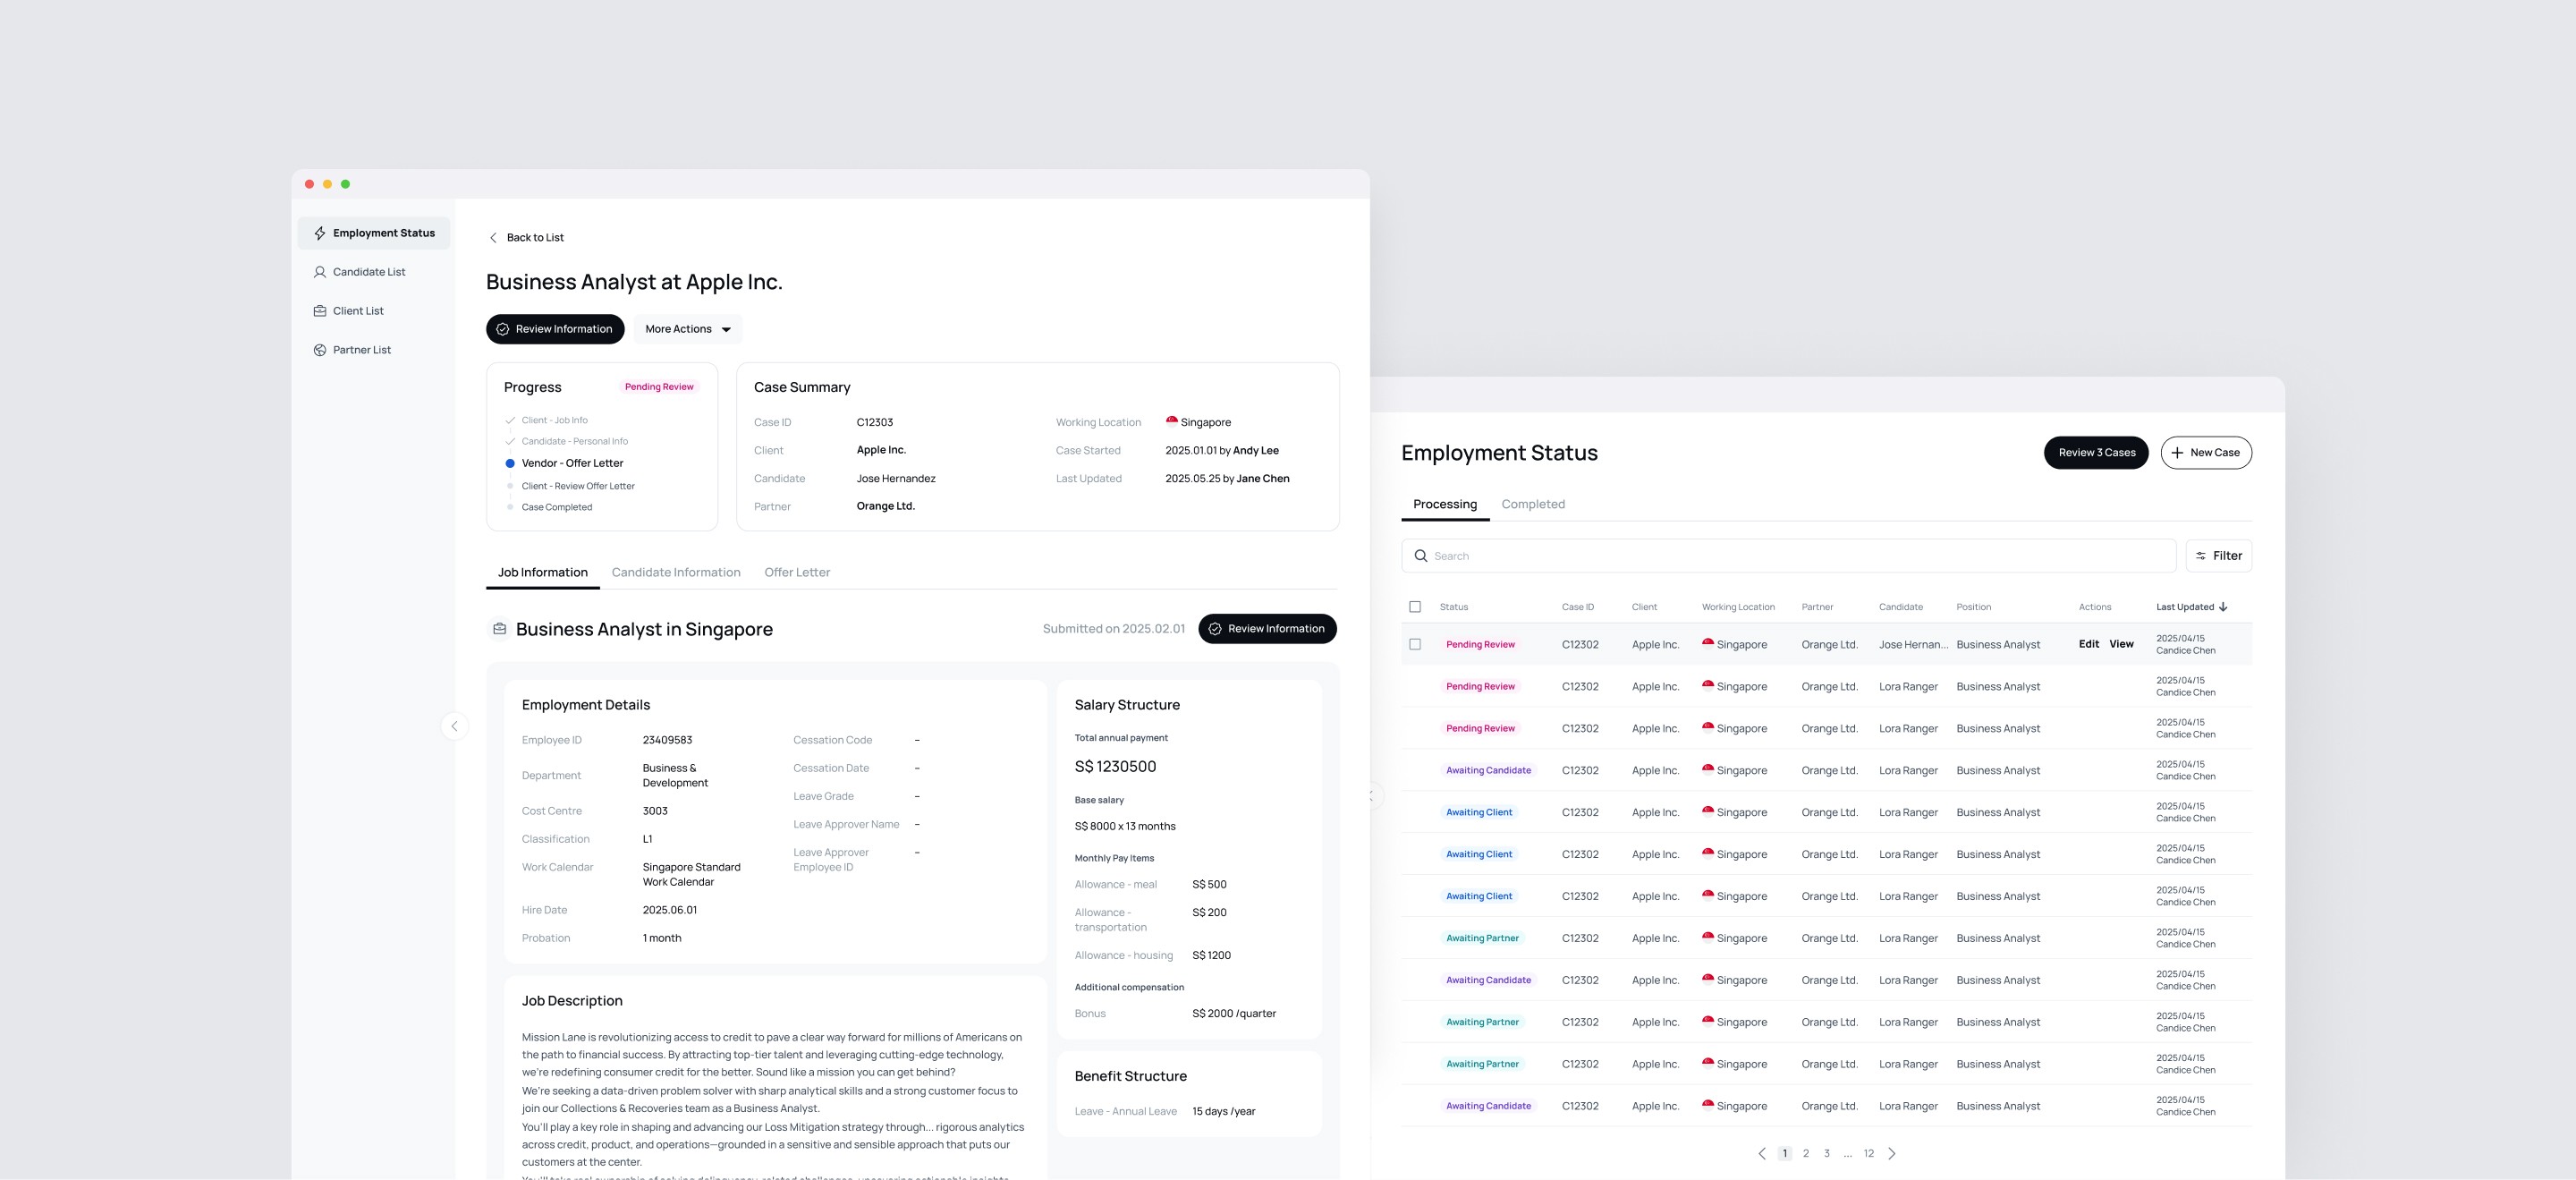Screen dimensions: 2576x1180
Task: Collapse the sidebar with the chevron handle
Action: (x=454, y=726)
